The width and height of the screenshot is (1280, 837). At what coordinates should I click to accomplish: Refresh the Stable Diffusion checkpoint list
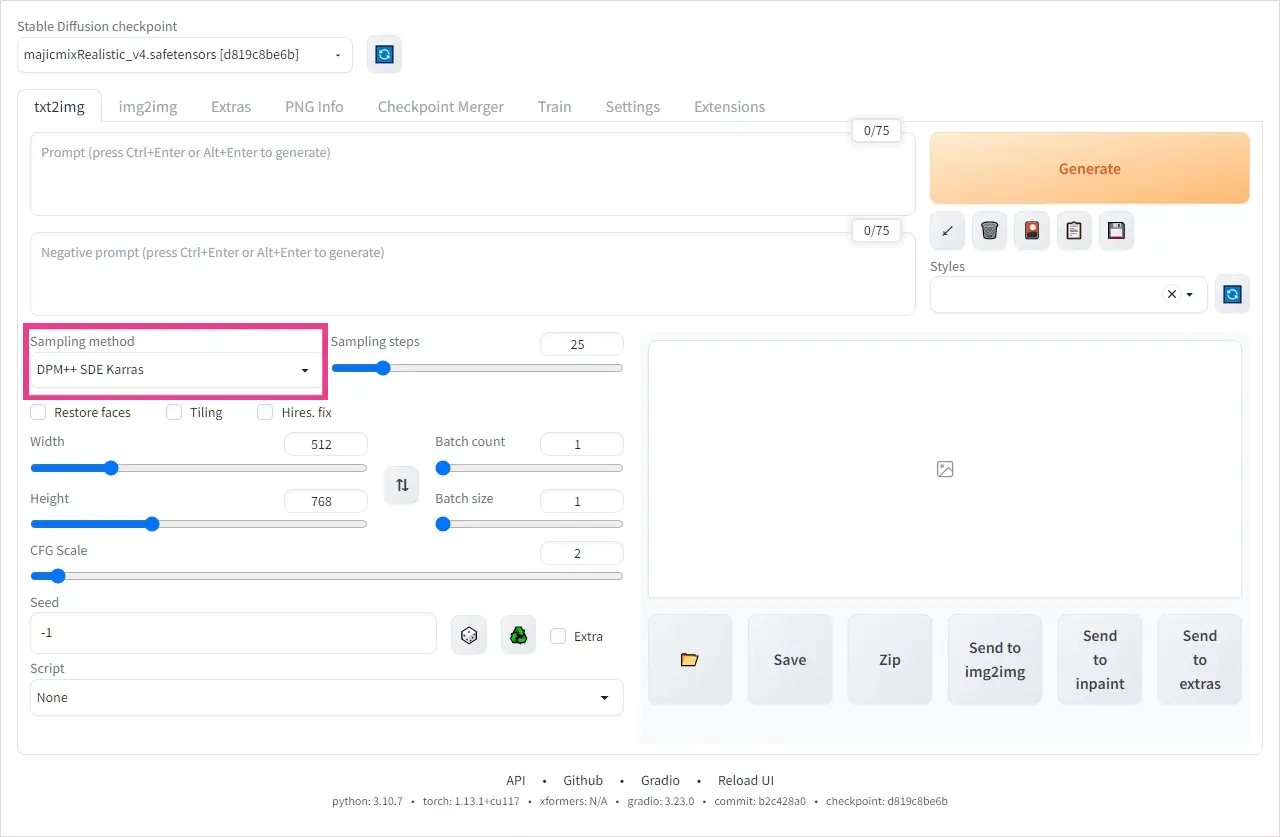tap(384, 55)
